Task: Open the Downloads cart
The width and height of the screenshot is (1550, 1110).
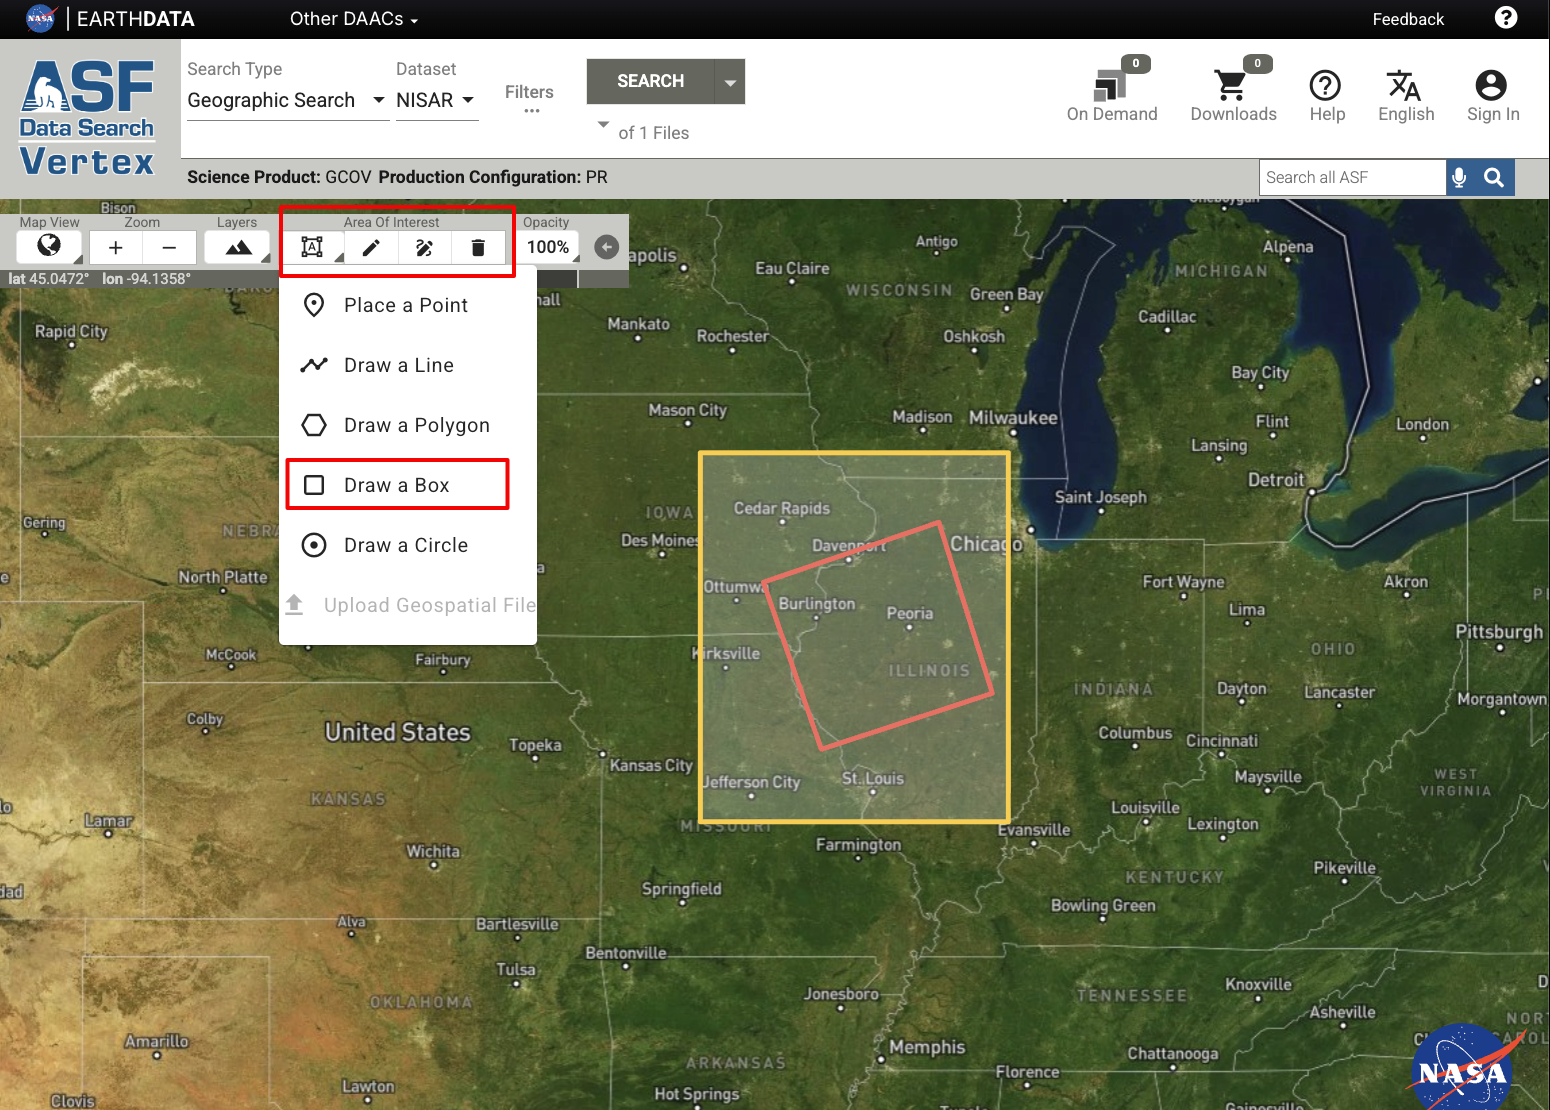Action: click(1232, 85)
